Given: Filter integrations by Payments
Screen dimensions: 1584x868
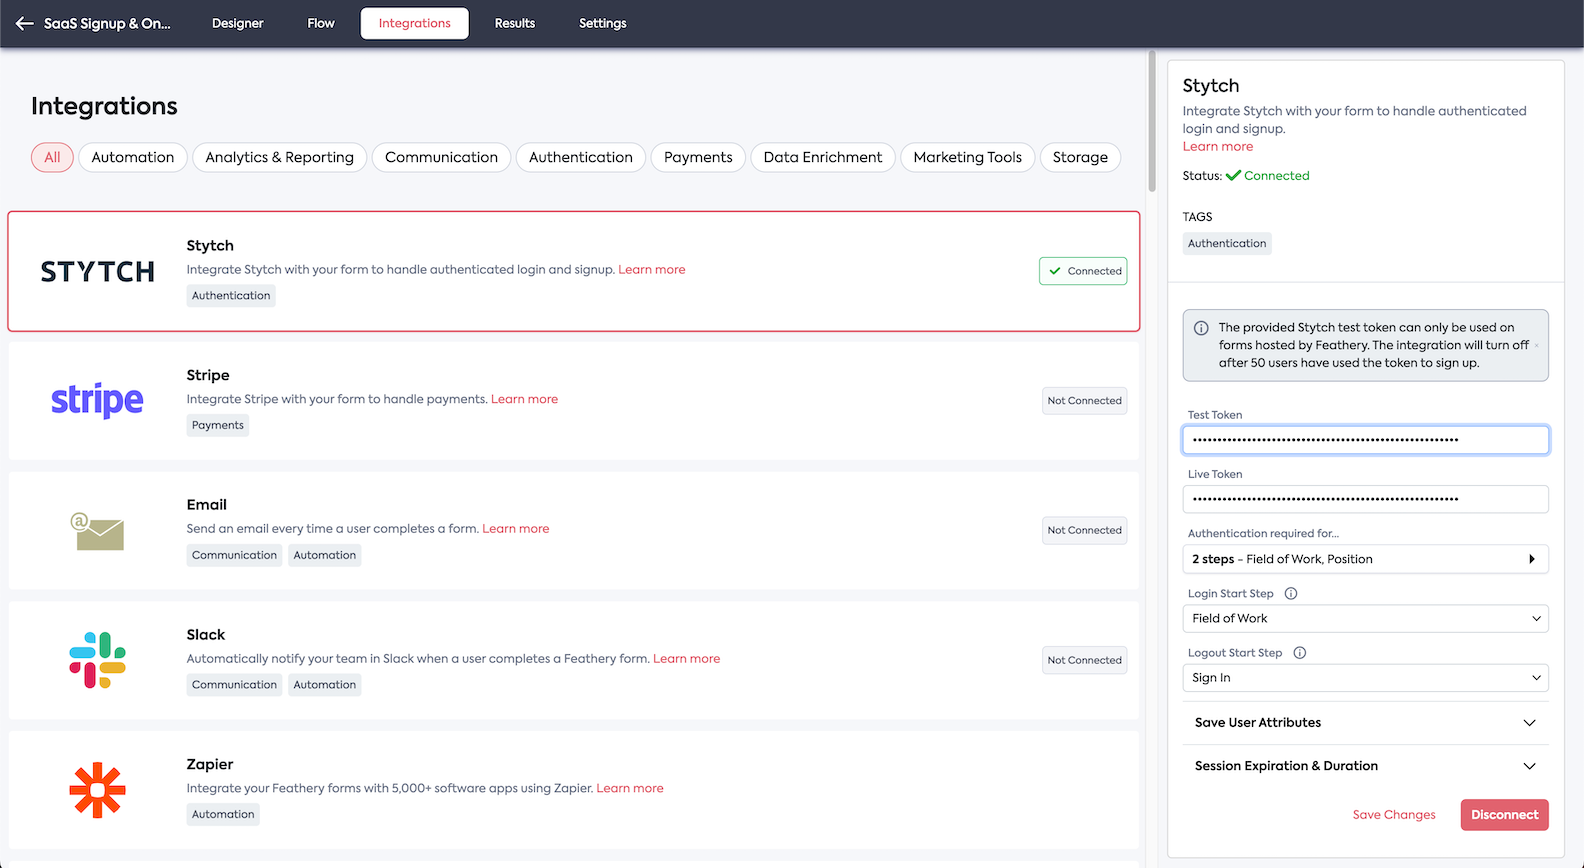Looking at the screenshot, I should coord(698,157).
